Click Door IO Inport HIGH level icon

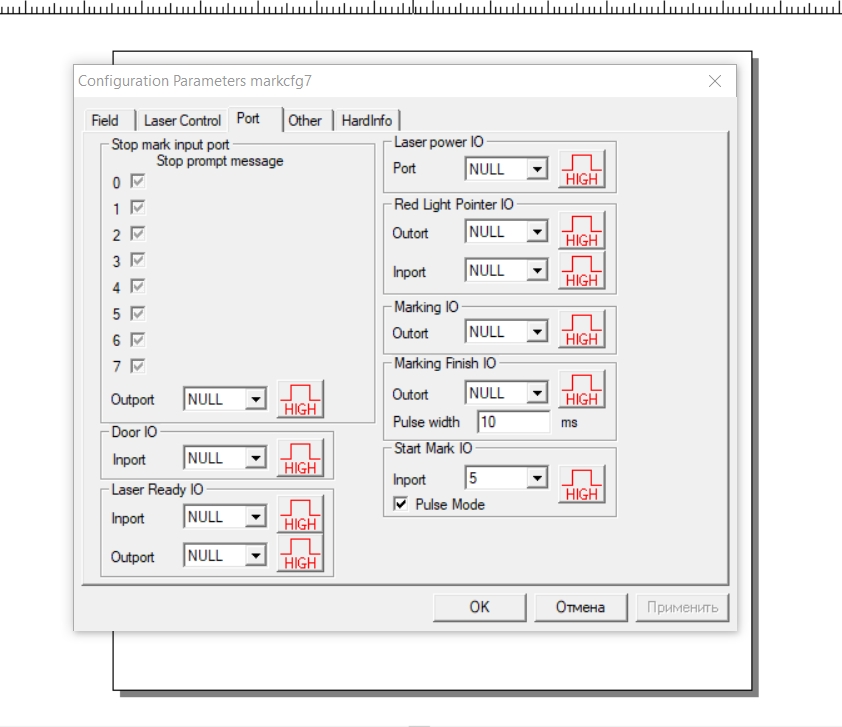pos(300,459)
